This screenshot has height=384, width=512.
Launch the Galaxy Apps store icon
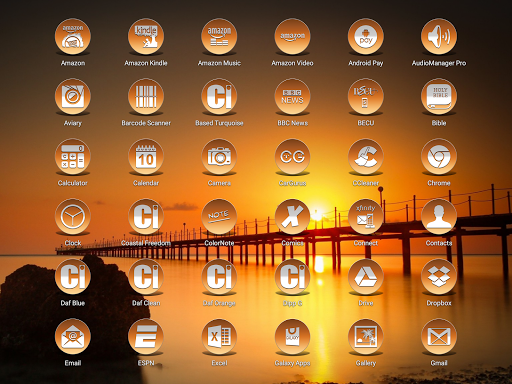tap(292, 337)
